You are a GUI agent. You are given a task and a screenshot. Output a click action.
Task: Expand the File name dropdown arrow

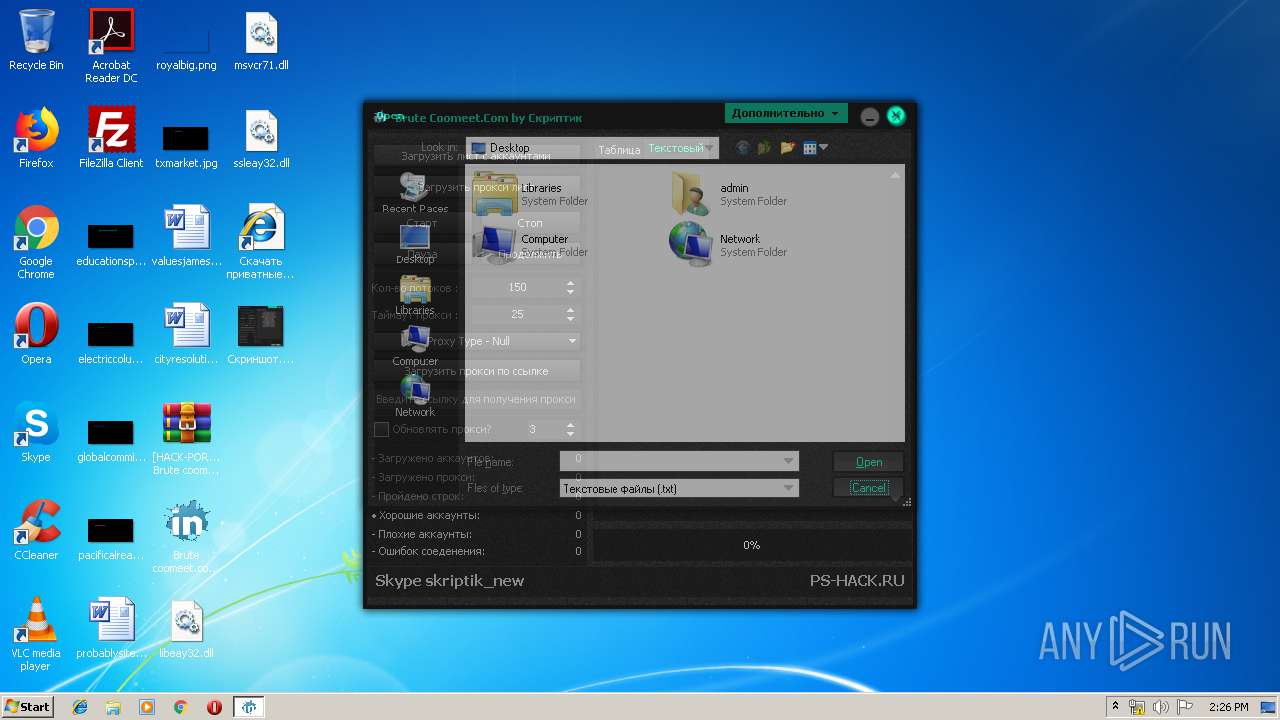790,461
